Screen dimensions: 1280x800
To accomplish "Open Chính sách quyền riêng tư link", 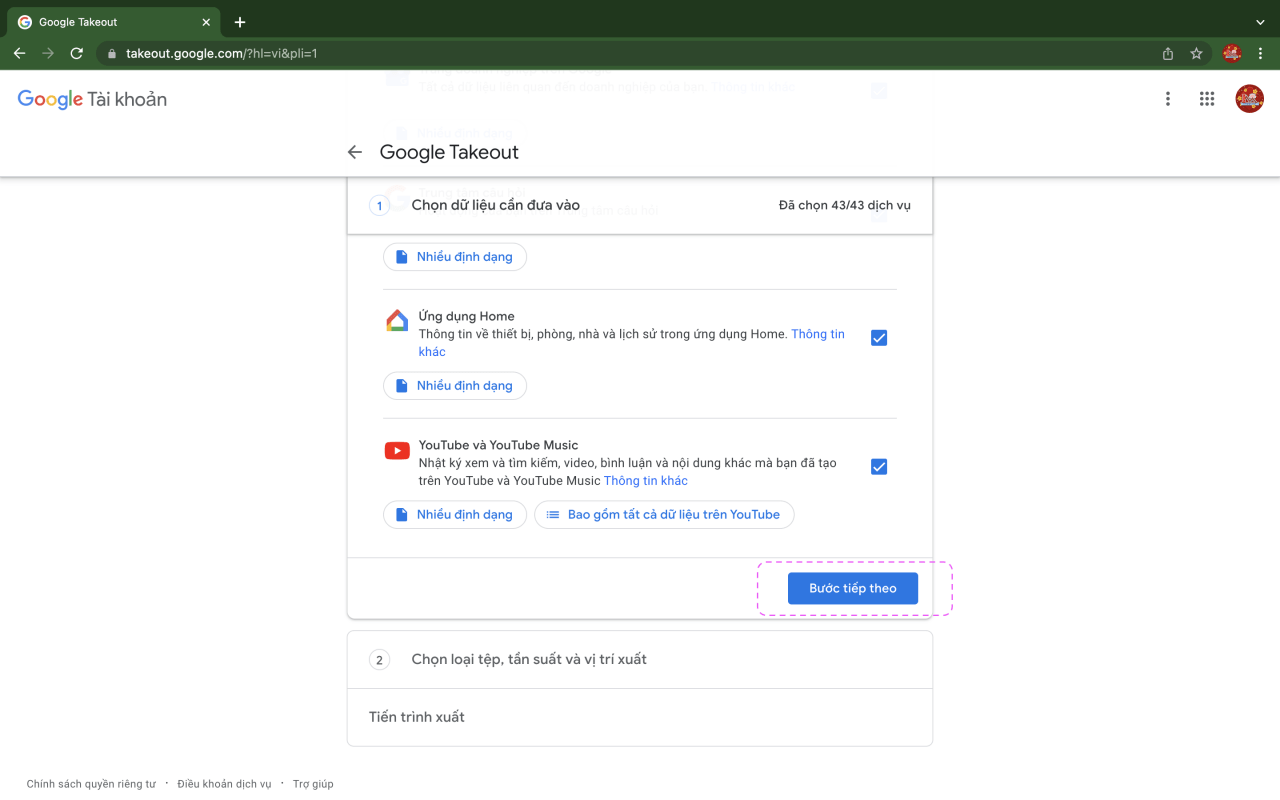I will 91,784.
